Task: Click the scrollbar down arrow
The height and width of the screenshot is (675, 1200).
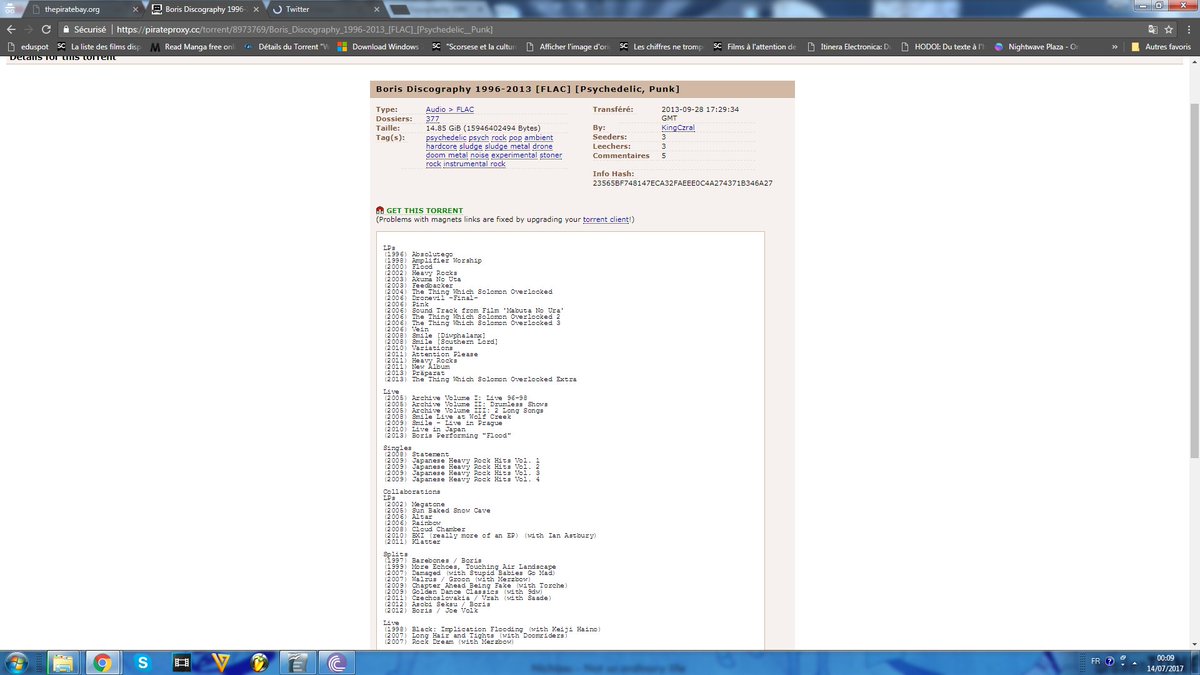Action: coord(1194,644)
